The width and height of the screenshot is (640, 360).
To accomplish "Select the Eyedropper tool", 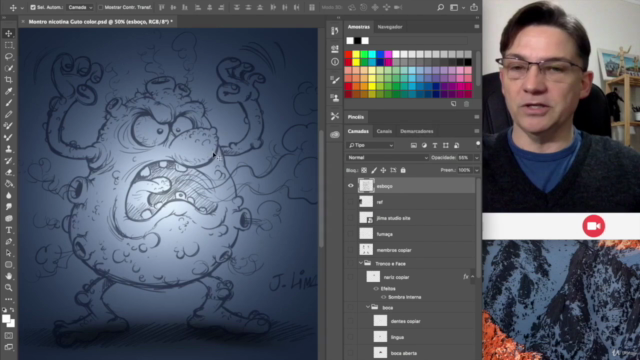I will (x=9, y=91).
